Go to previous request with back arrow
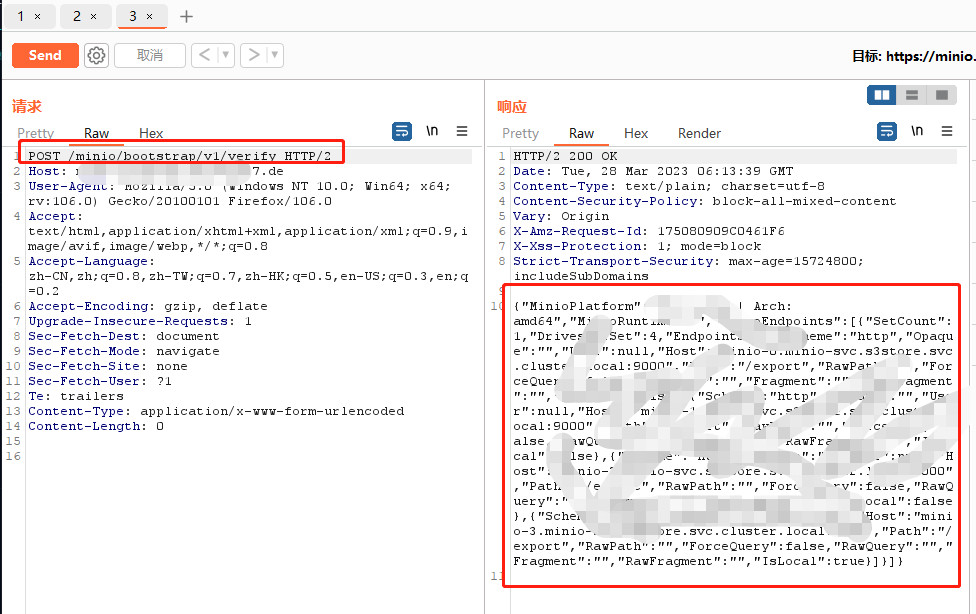 coord(204,55)
